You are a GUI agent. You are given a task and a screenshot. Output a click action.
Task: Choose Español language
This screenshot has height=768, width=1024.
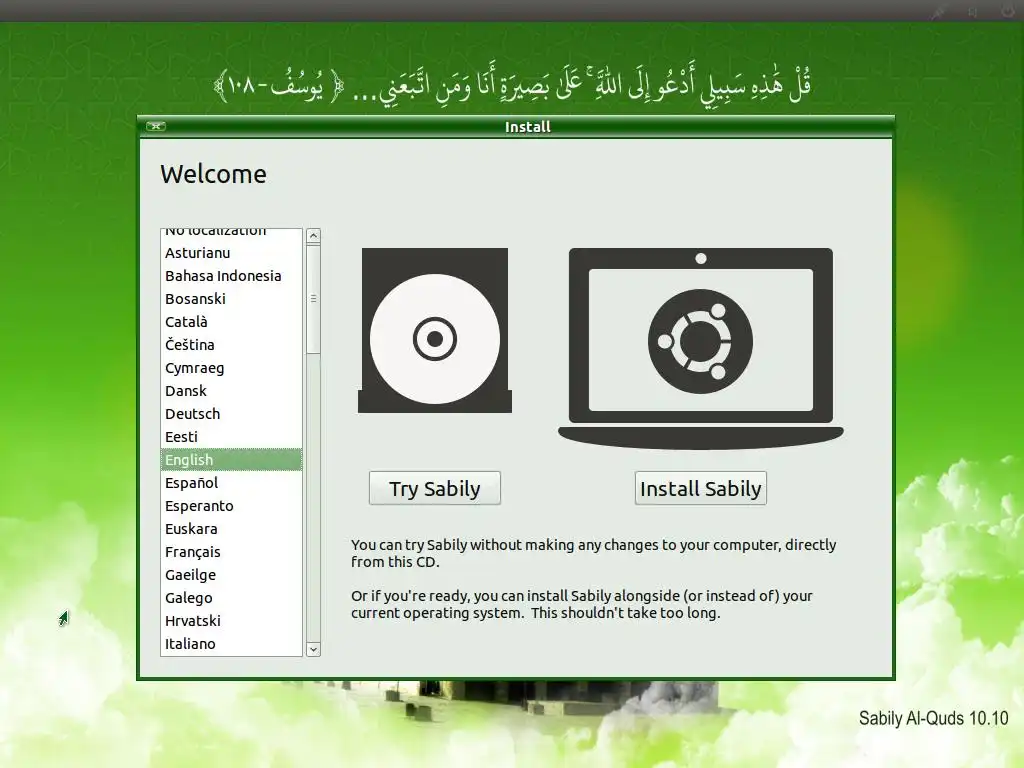[x=231, y=483]
